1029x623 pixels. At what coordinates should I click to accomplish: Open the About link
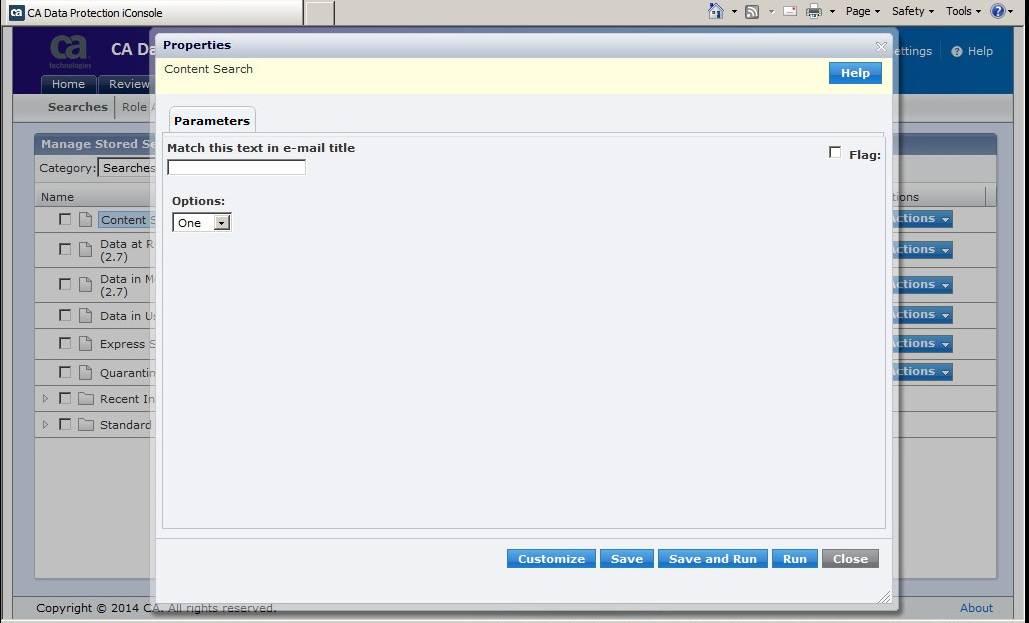[976, 608]
